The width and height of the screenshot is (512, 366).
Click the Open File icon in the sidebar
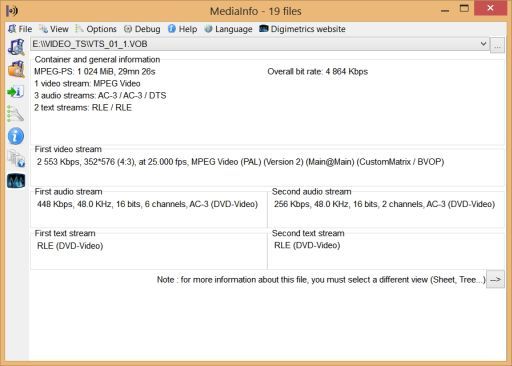(x=16, y=47)
